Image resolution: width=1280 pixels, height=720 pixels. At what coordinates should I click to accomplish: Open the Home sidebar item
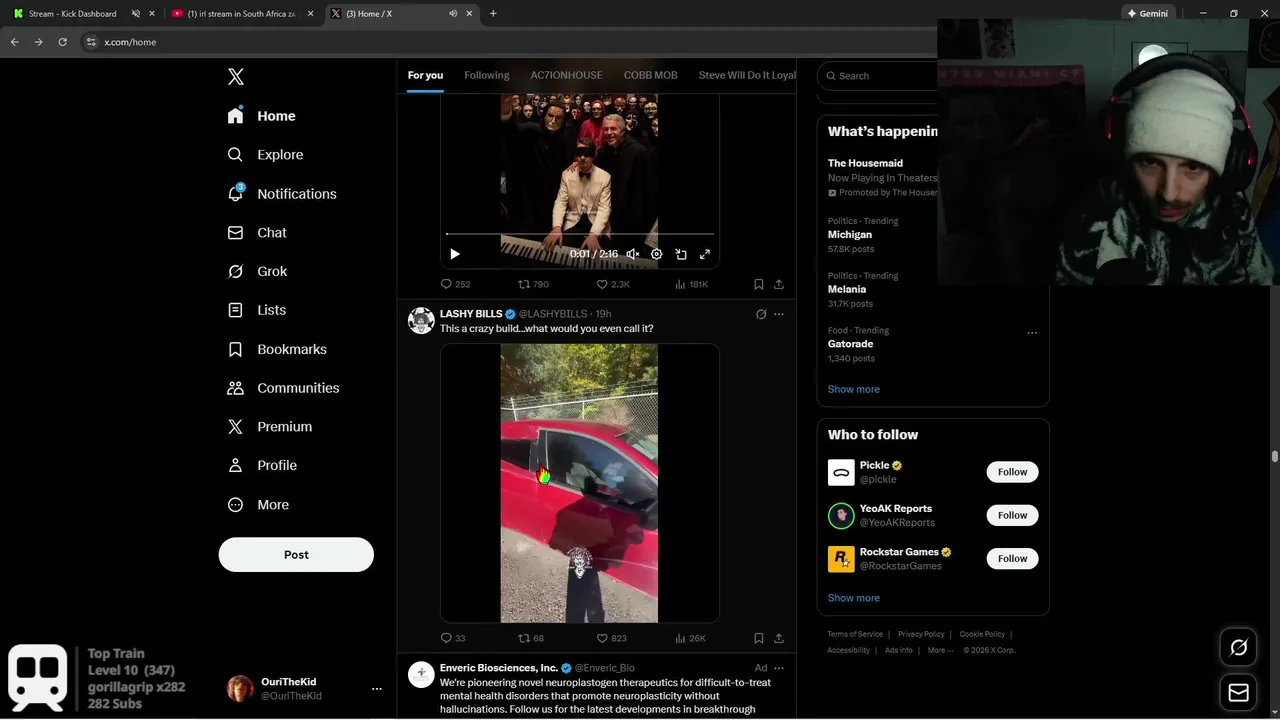(261, 116)
